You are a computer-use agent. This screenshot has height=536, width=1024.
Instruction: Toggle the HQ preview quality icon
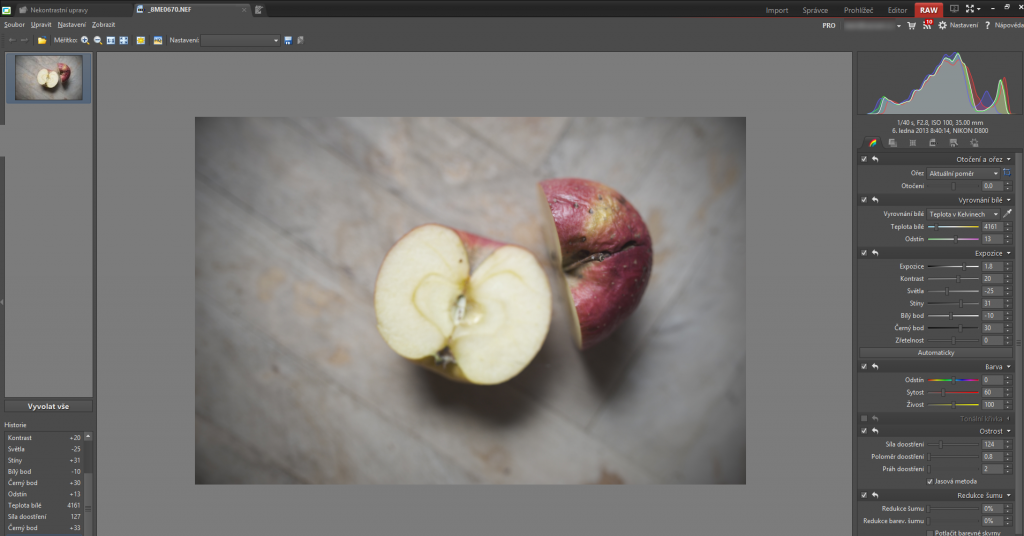click(157, 40)
